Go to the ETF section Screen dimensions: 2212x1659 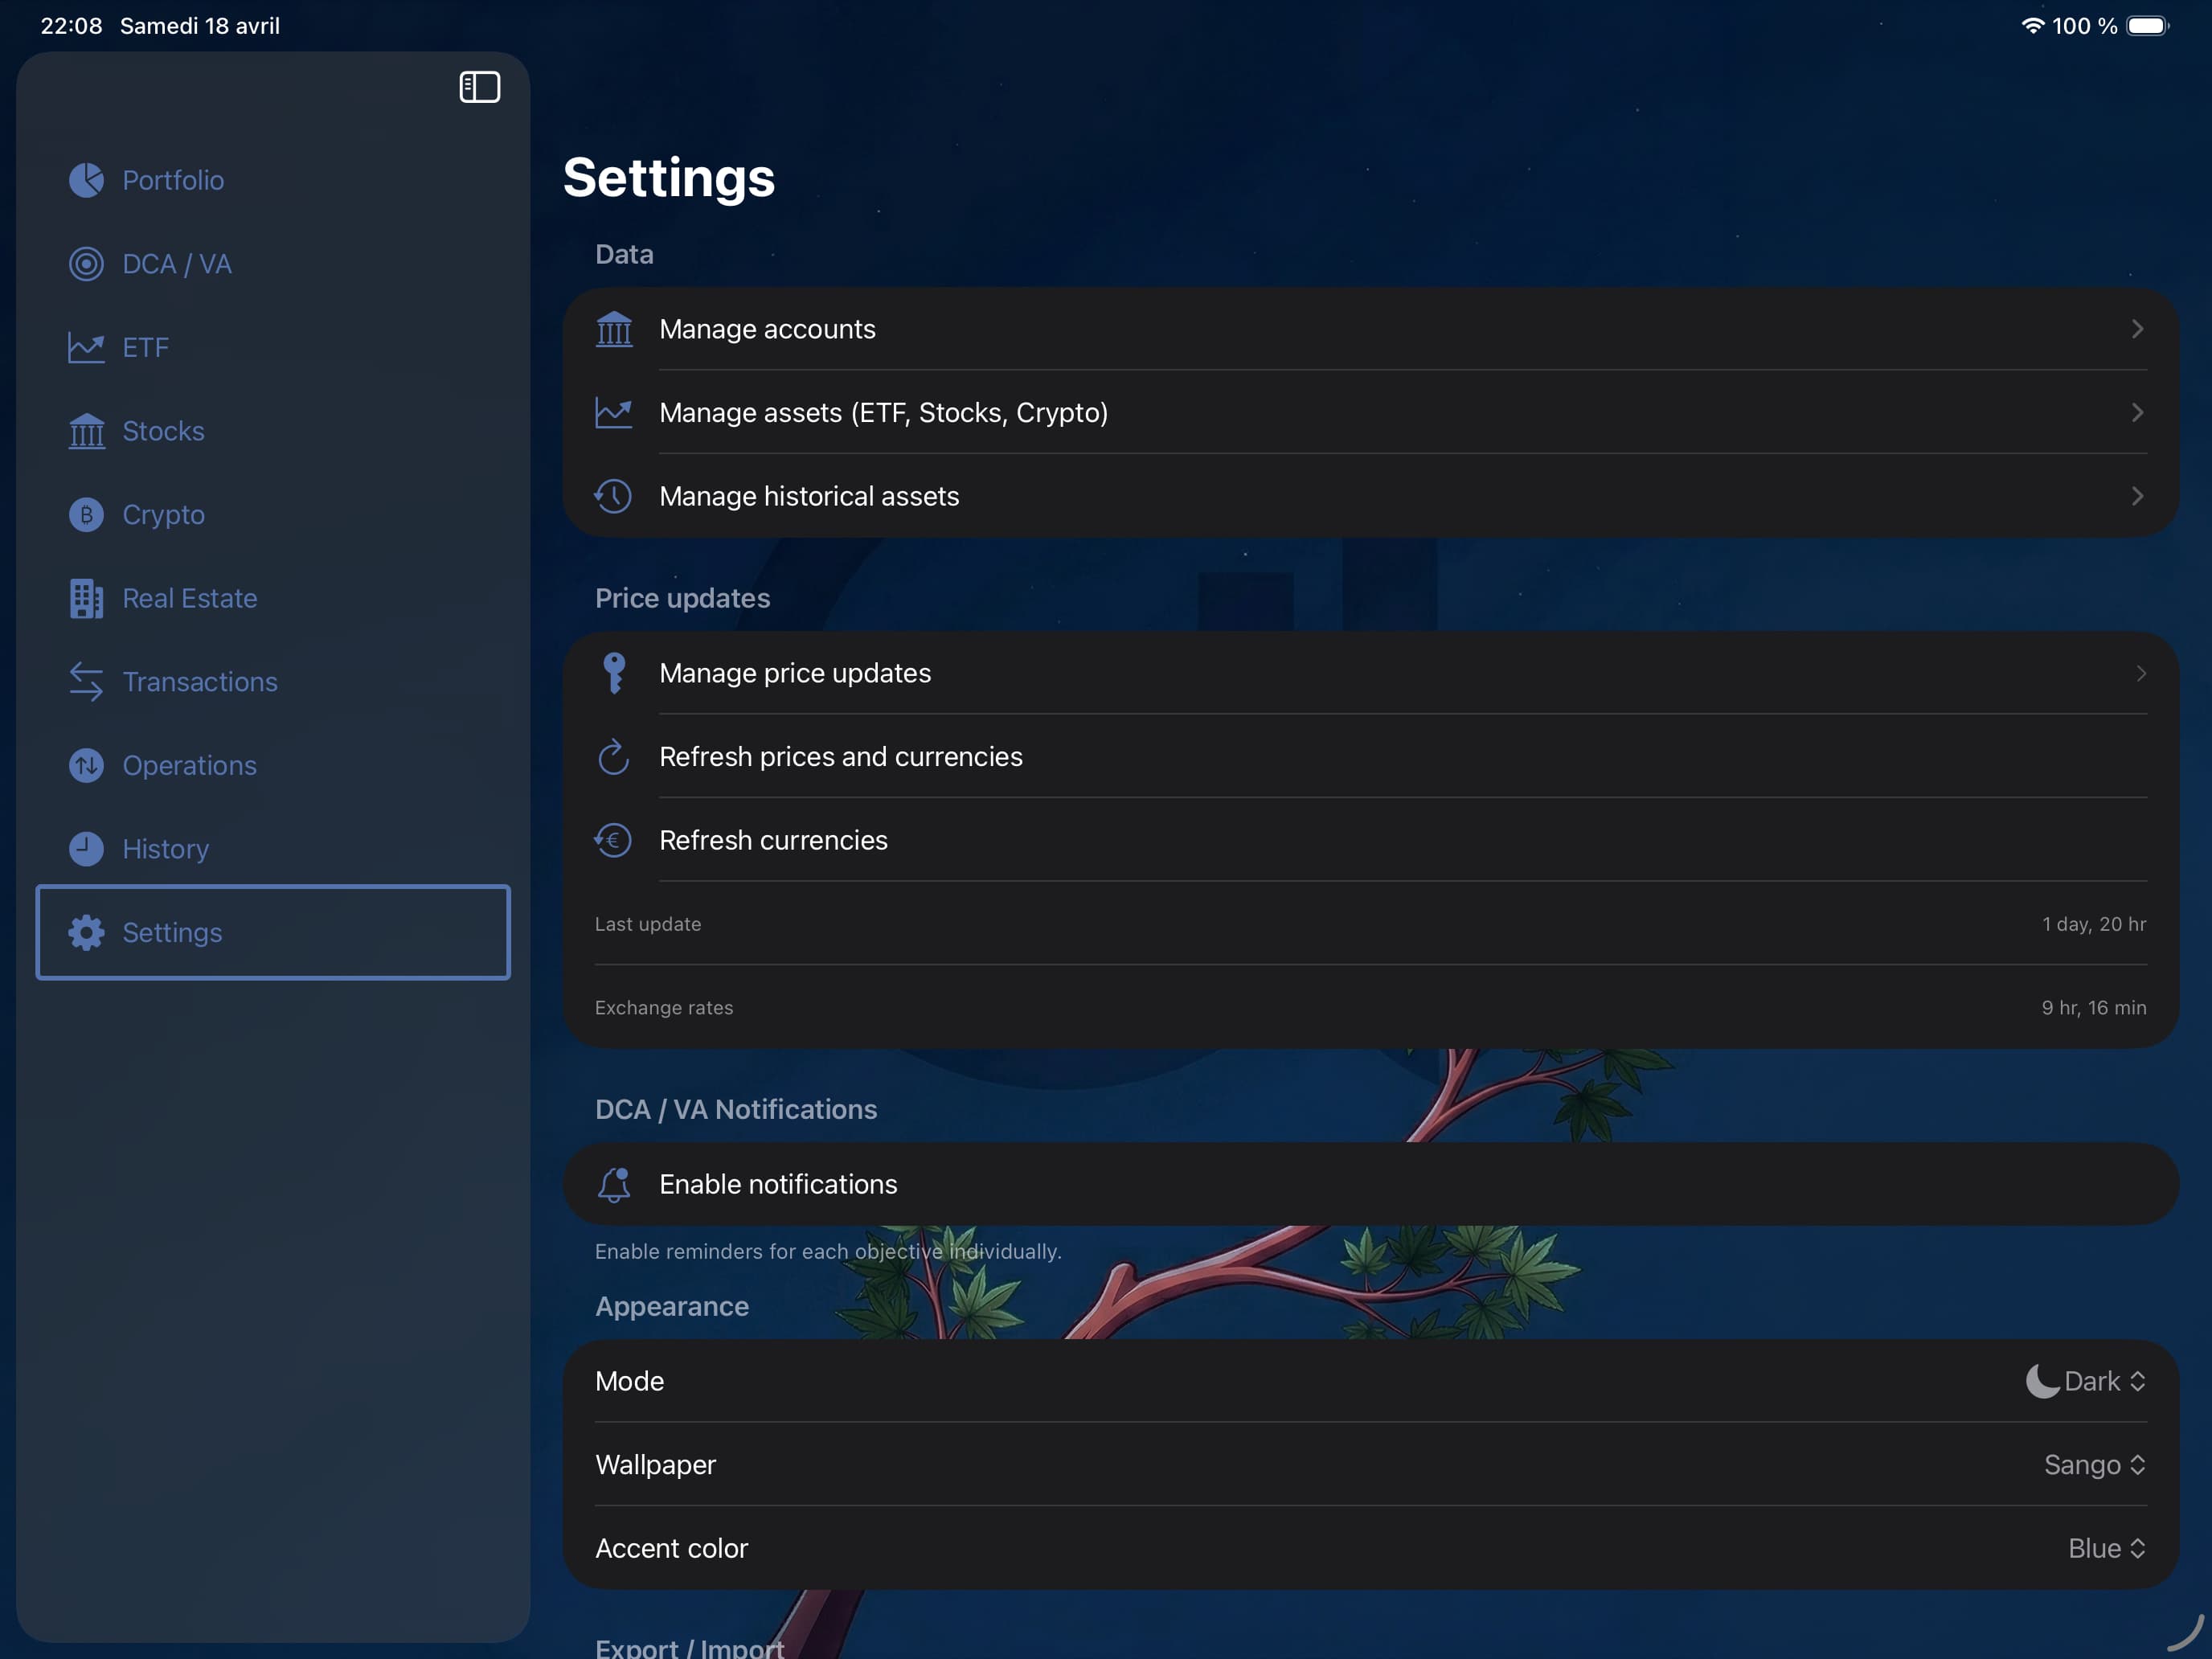[146, 348]
